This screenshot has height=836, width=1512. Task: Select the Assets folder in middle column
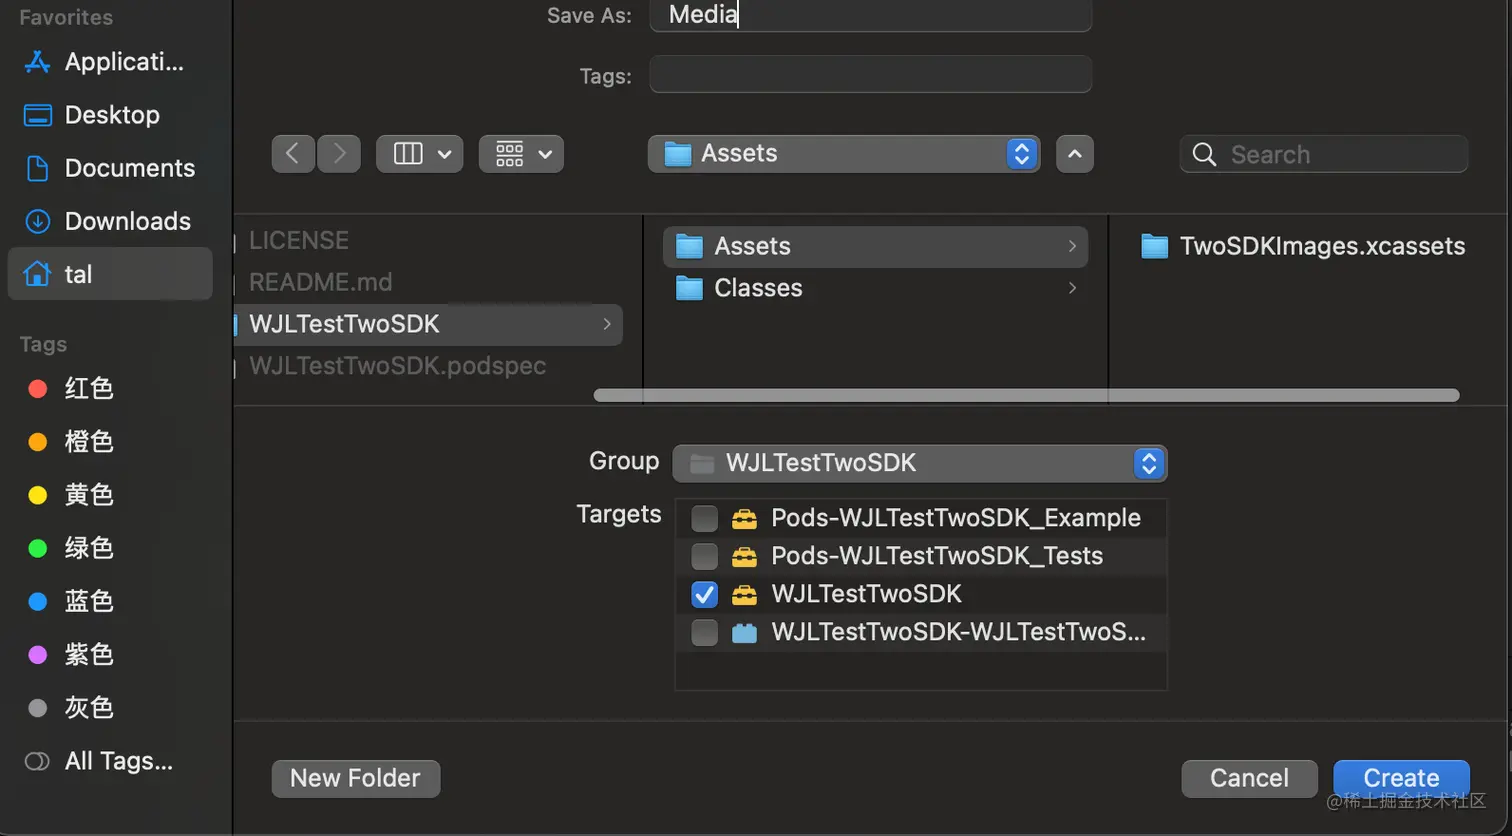[875, 246]
